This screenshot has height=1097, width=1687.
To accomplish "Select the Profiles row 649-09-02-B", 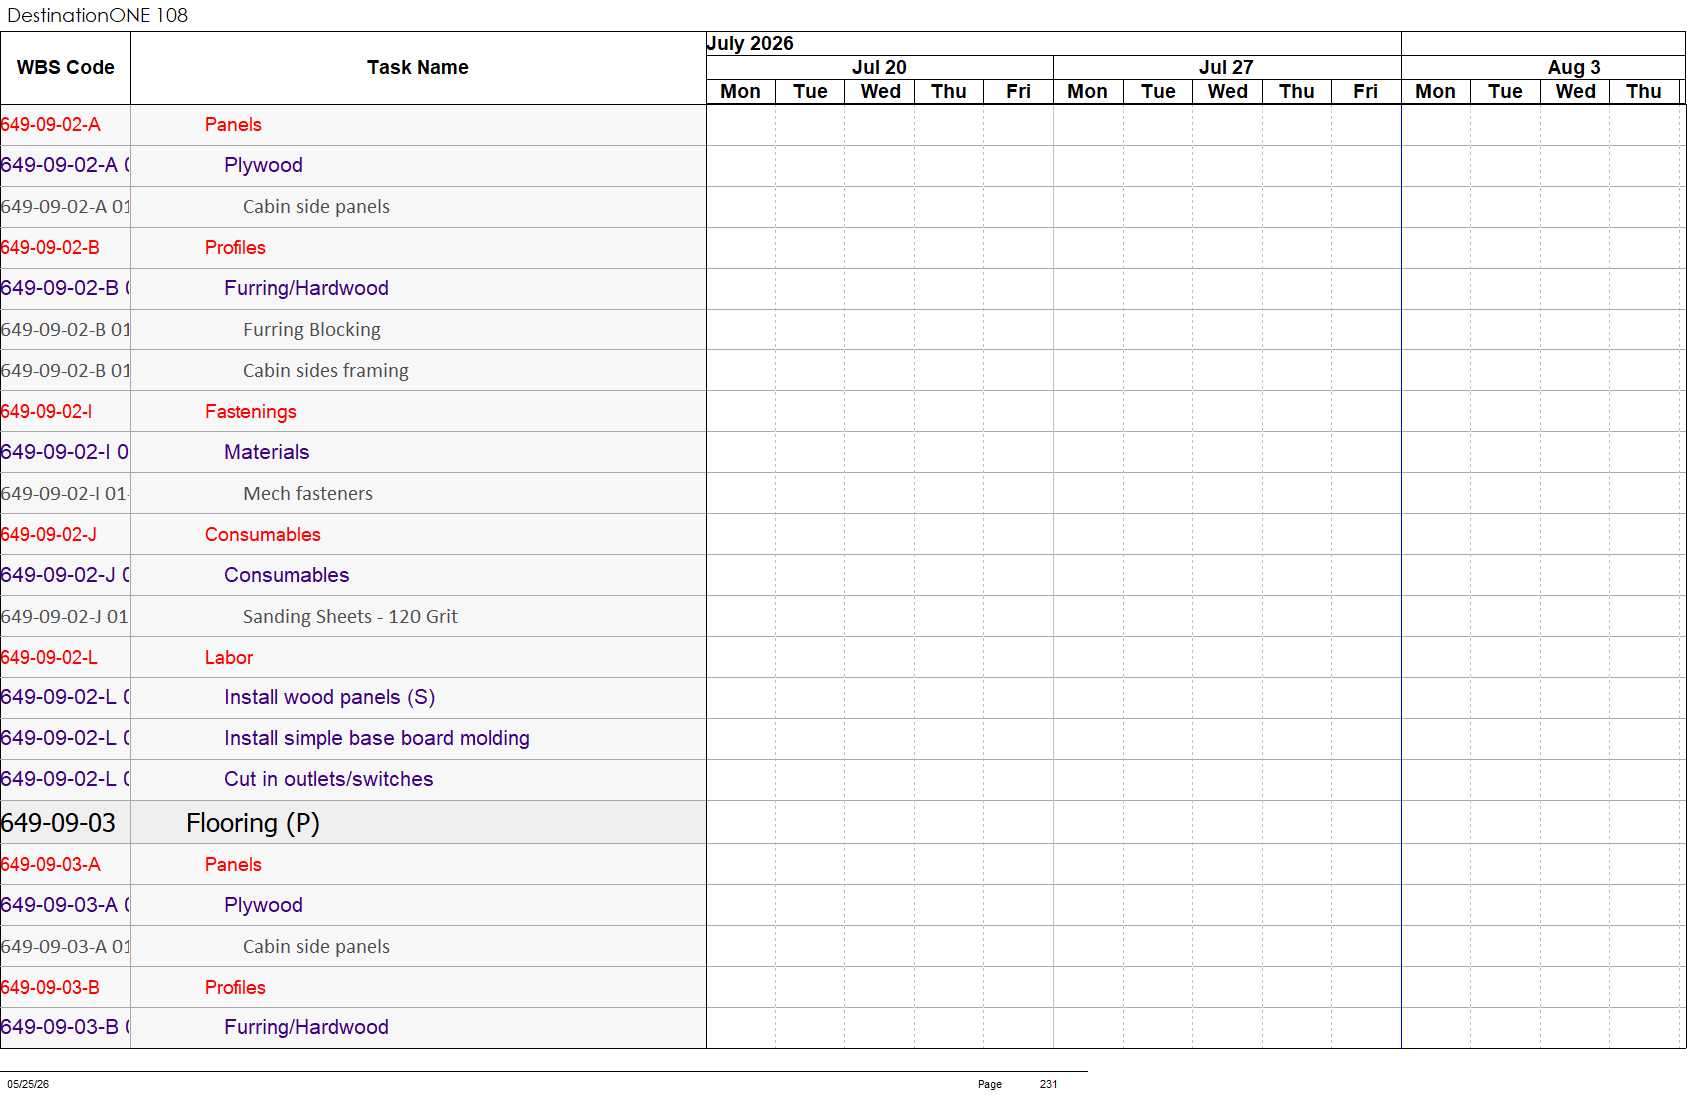I will click(x=353, y=248).
